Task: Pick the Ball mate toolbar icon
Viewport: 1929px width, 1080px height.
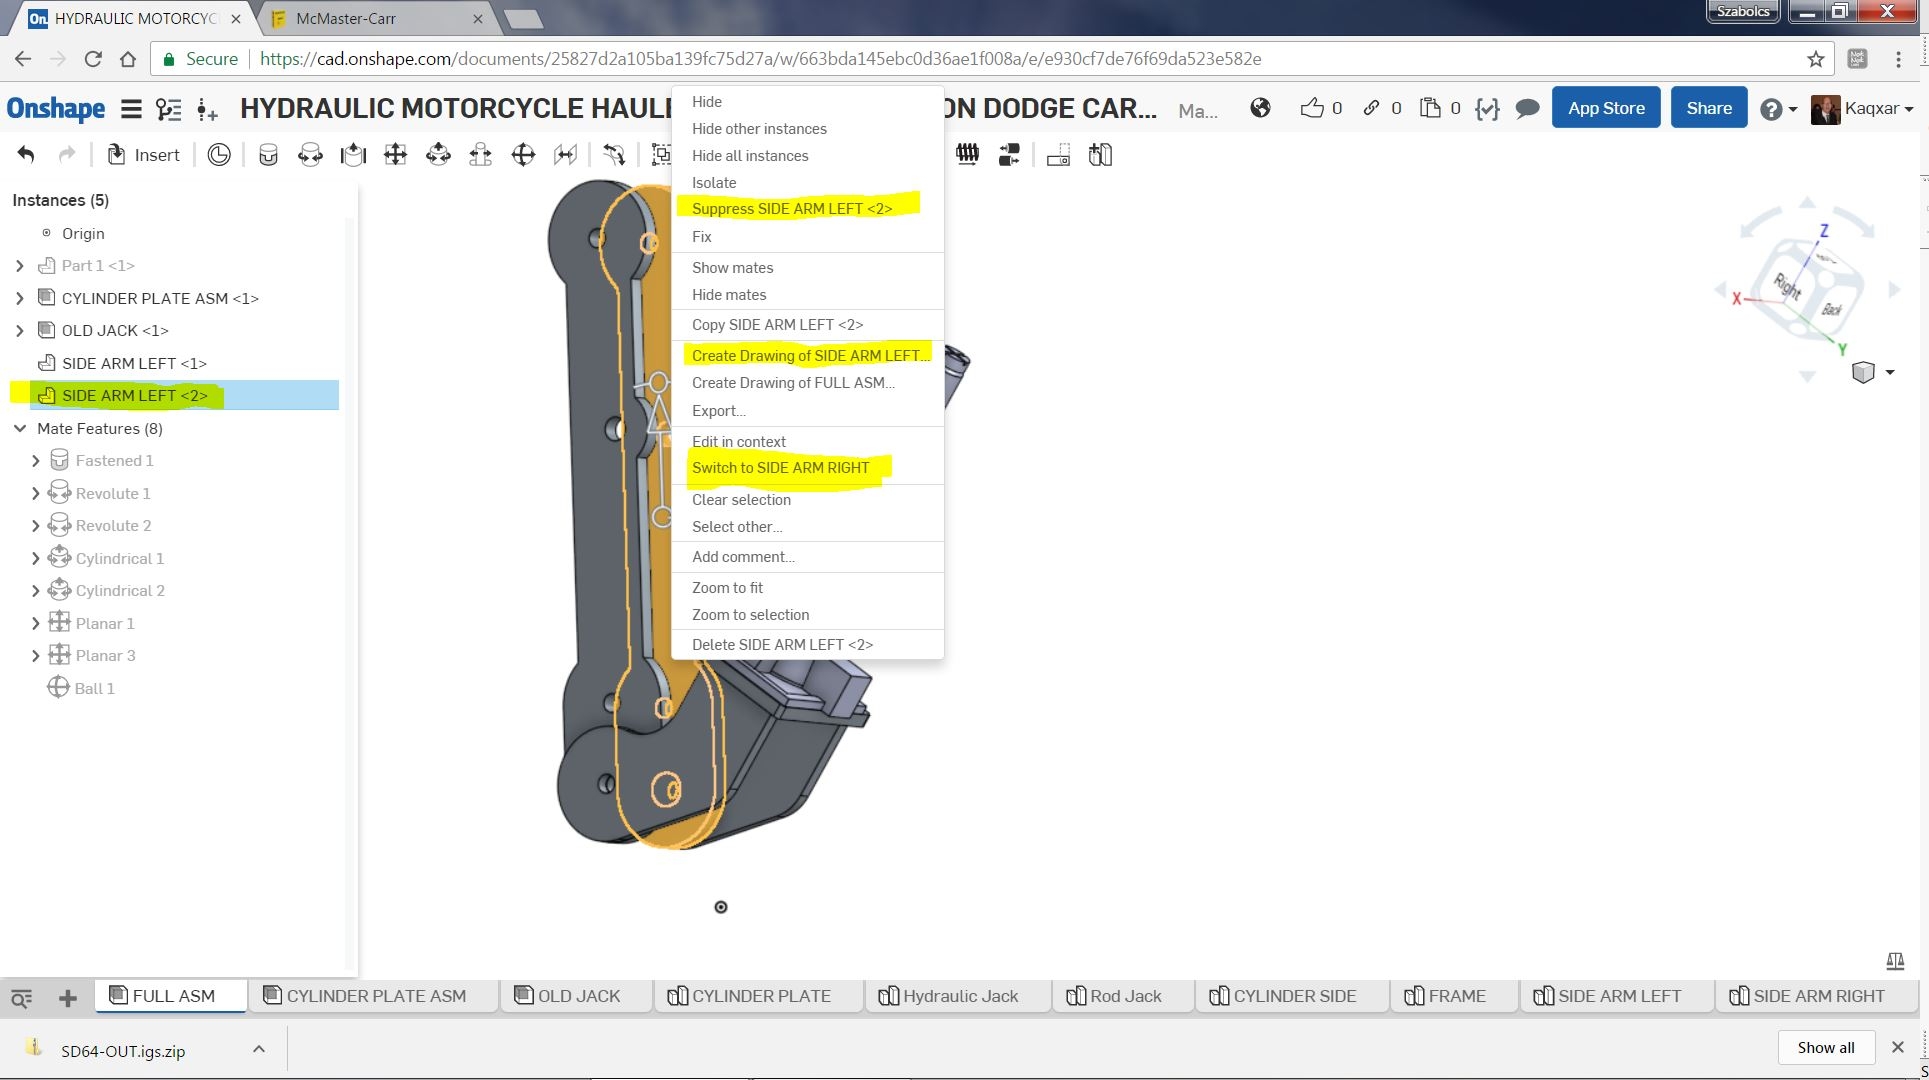Action: 523,155
